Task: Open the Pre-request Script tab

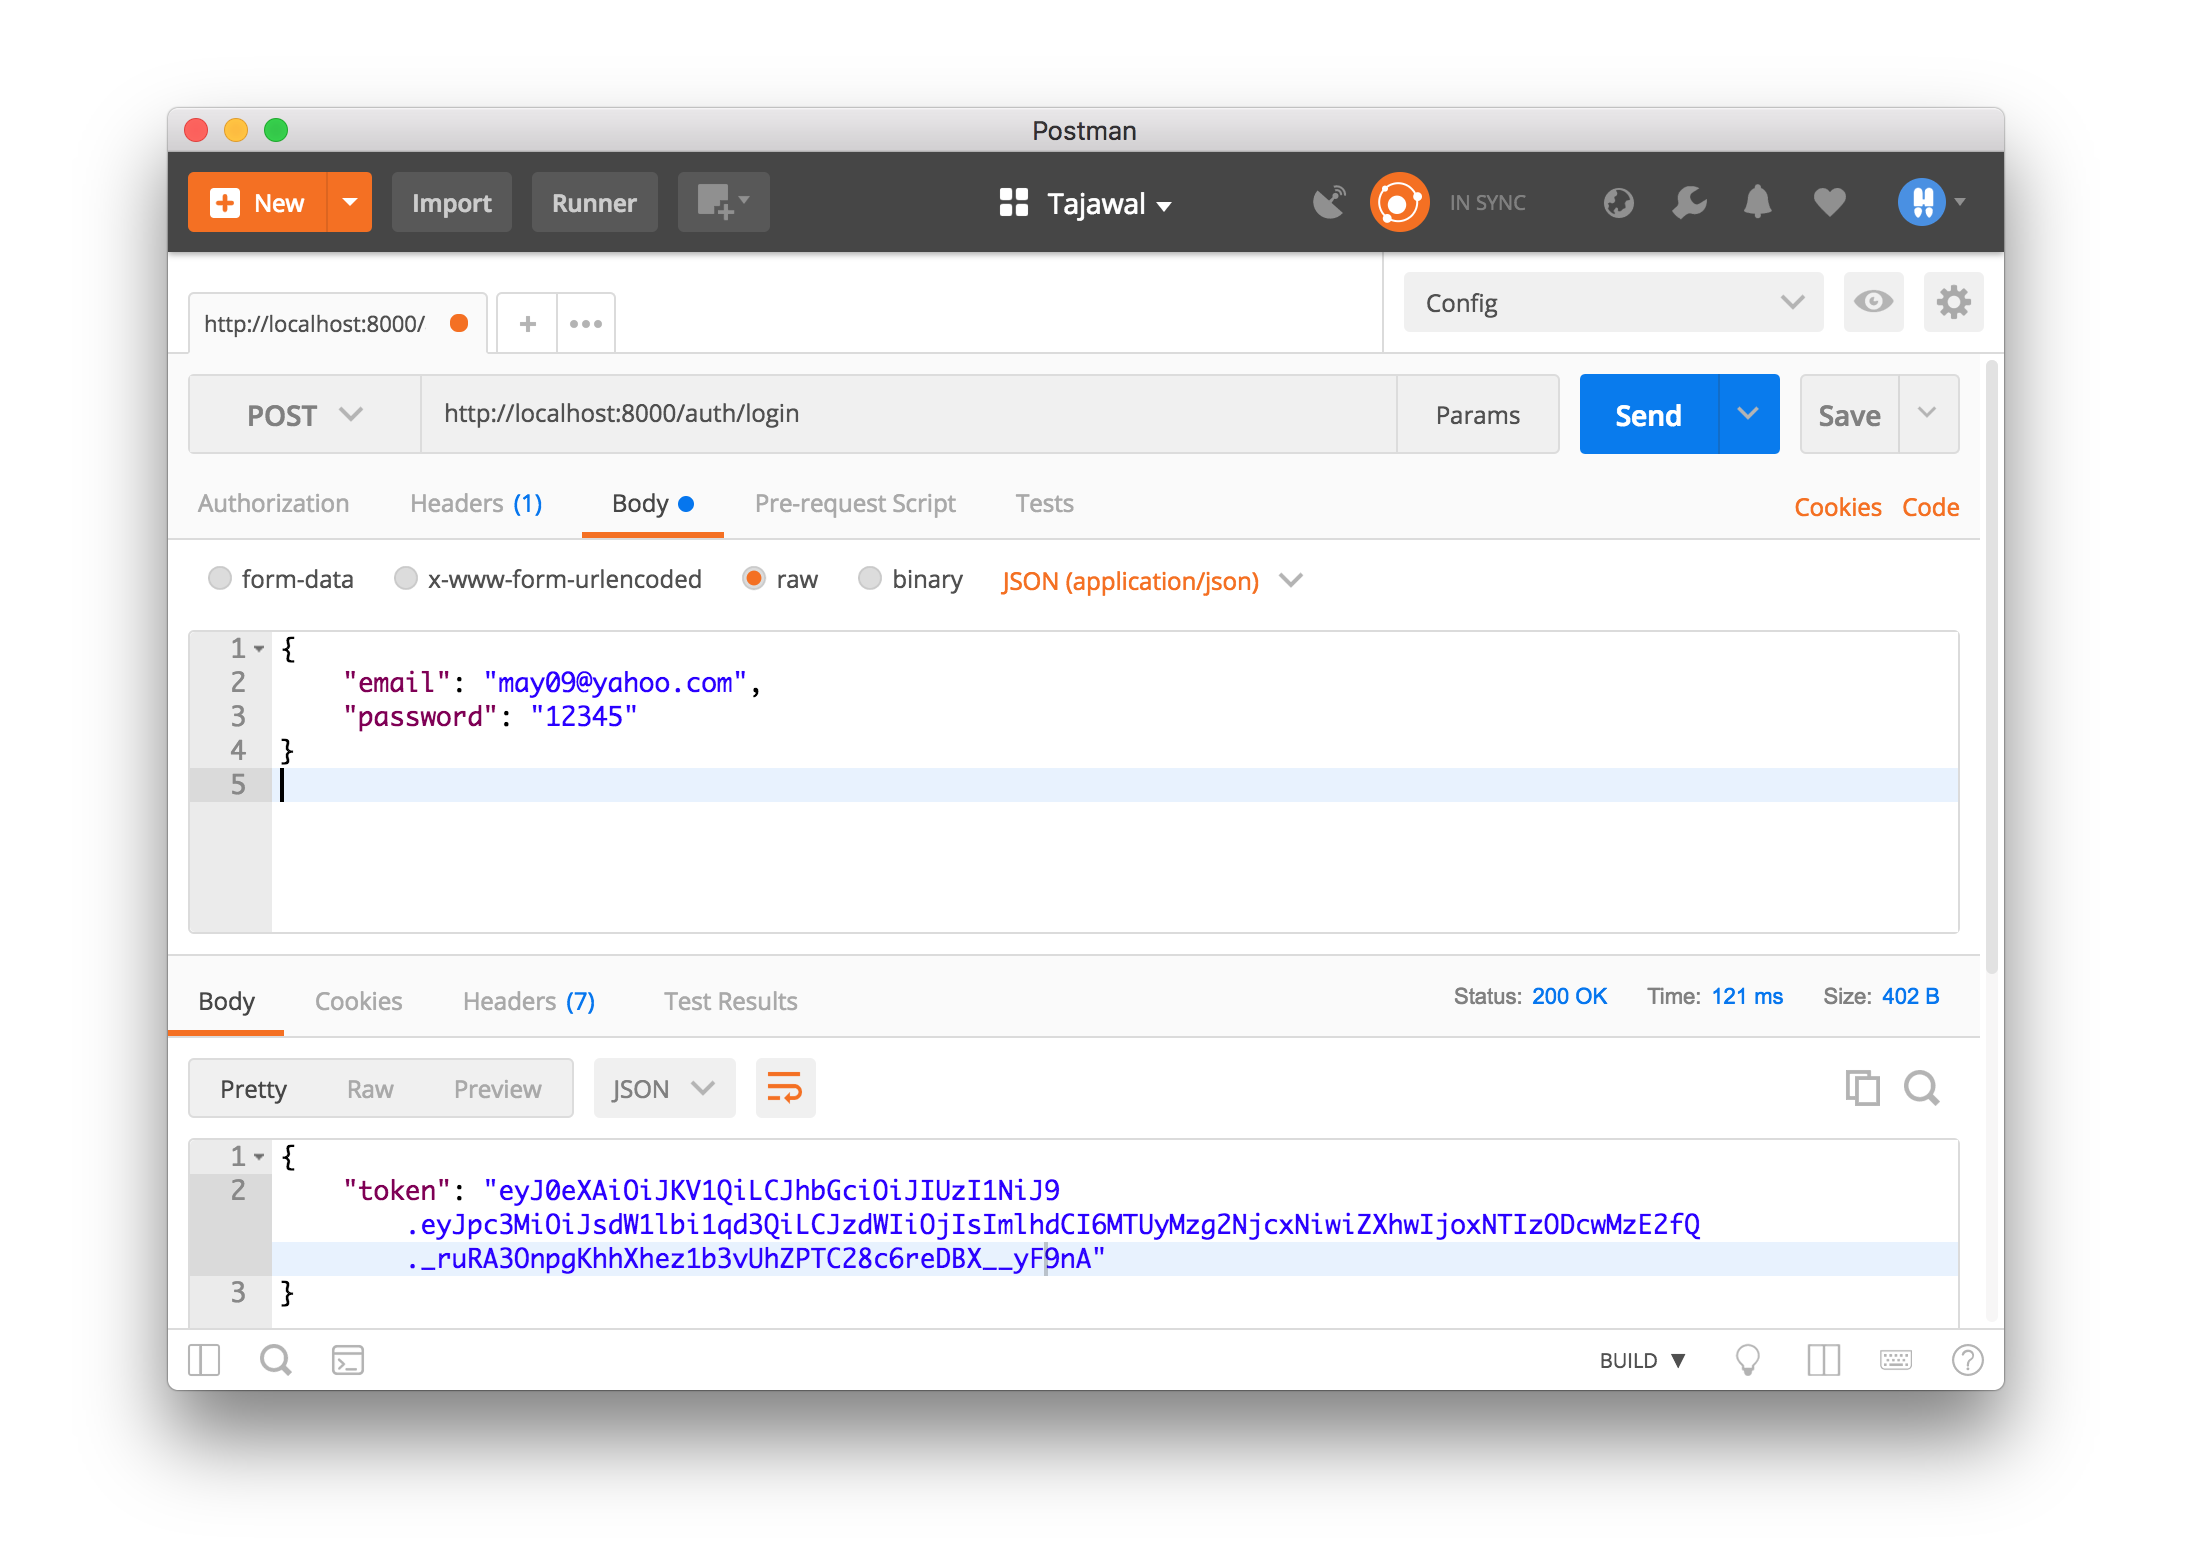Action: pos(855,504)
